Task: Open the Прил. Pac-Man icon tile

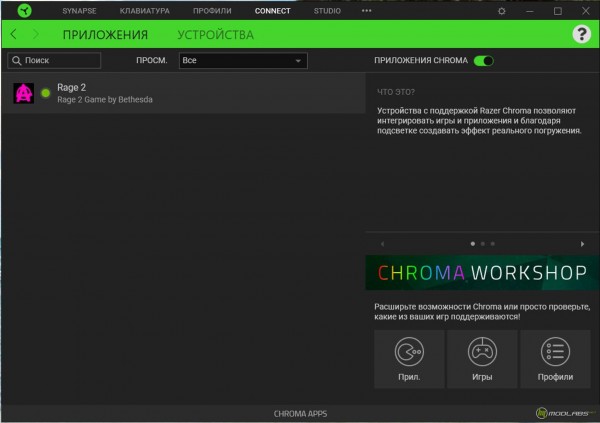Action: pos(409,359)
